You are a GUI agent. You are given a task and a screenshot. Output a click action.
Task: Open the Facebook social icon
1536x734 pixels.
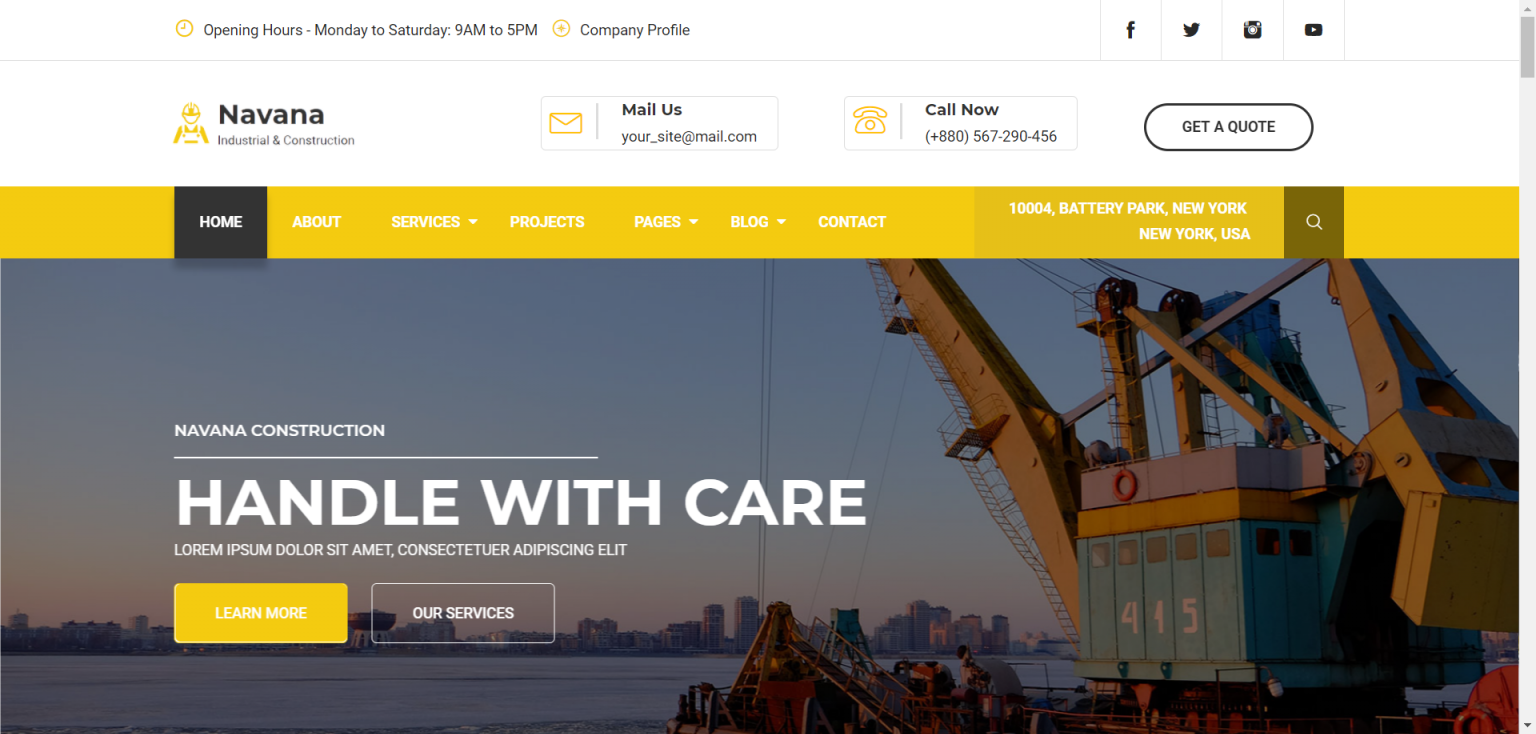pyautogui.click(x=1130, y=30)
